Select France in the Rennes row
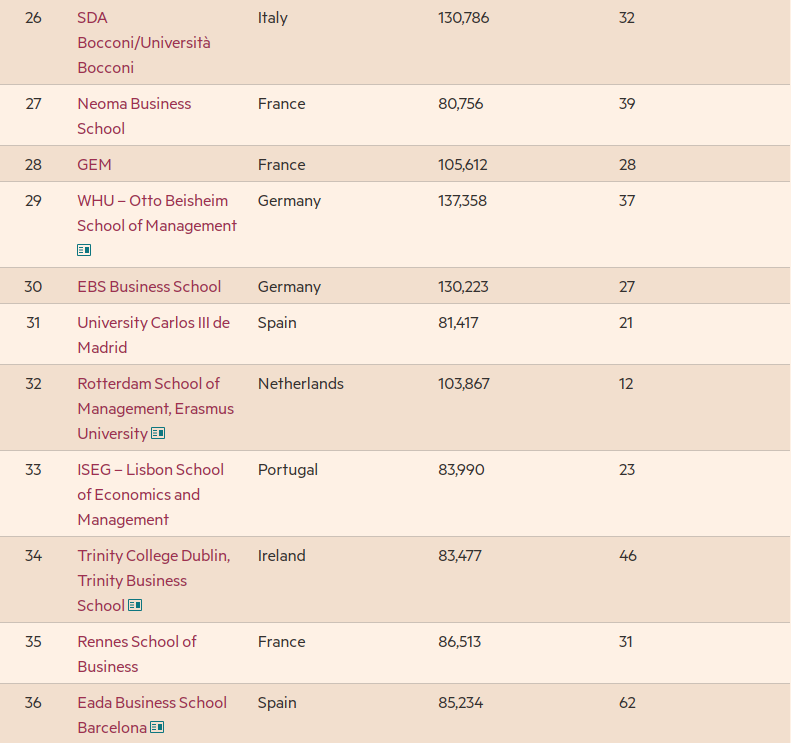 point(281,642)
